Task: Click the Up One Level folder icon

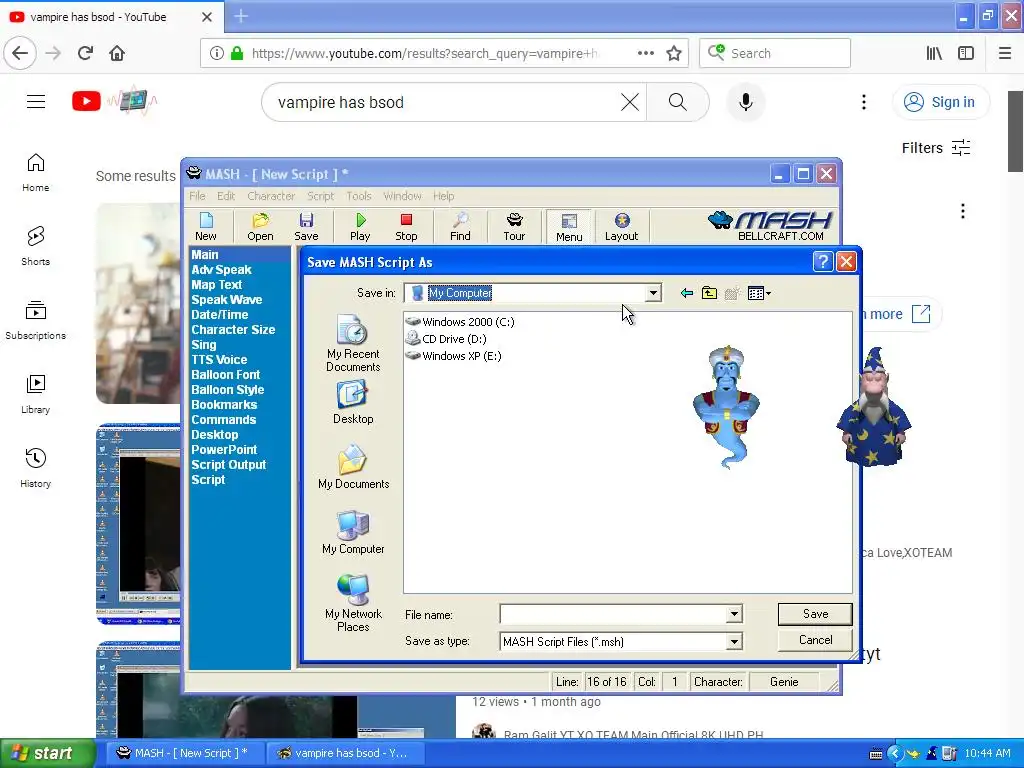Action: pos(709,293)
